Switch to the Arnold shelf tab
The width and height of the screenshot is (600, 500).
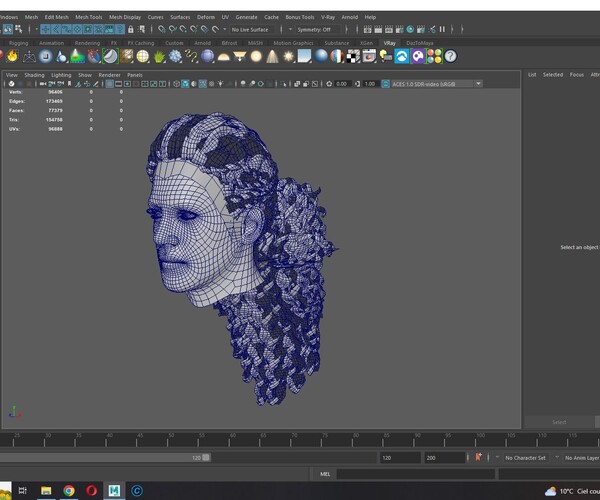tap(202, 43)
